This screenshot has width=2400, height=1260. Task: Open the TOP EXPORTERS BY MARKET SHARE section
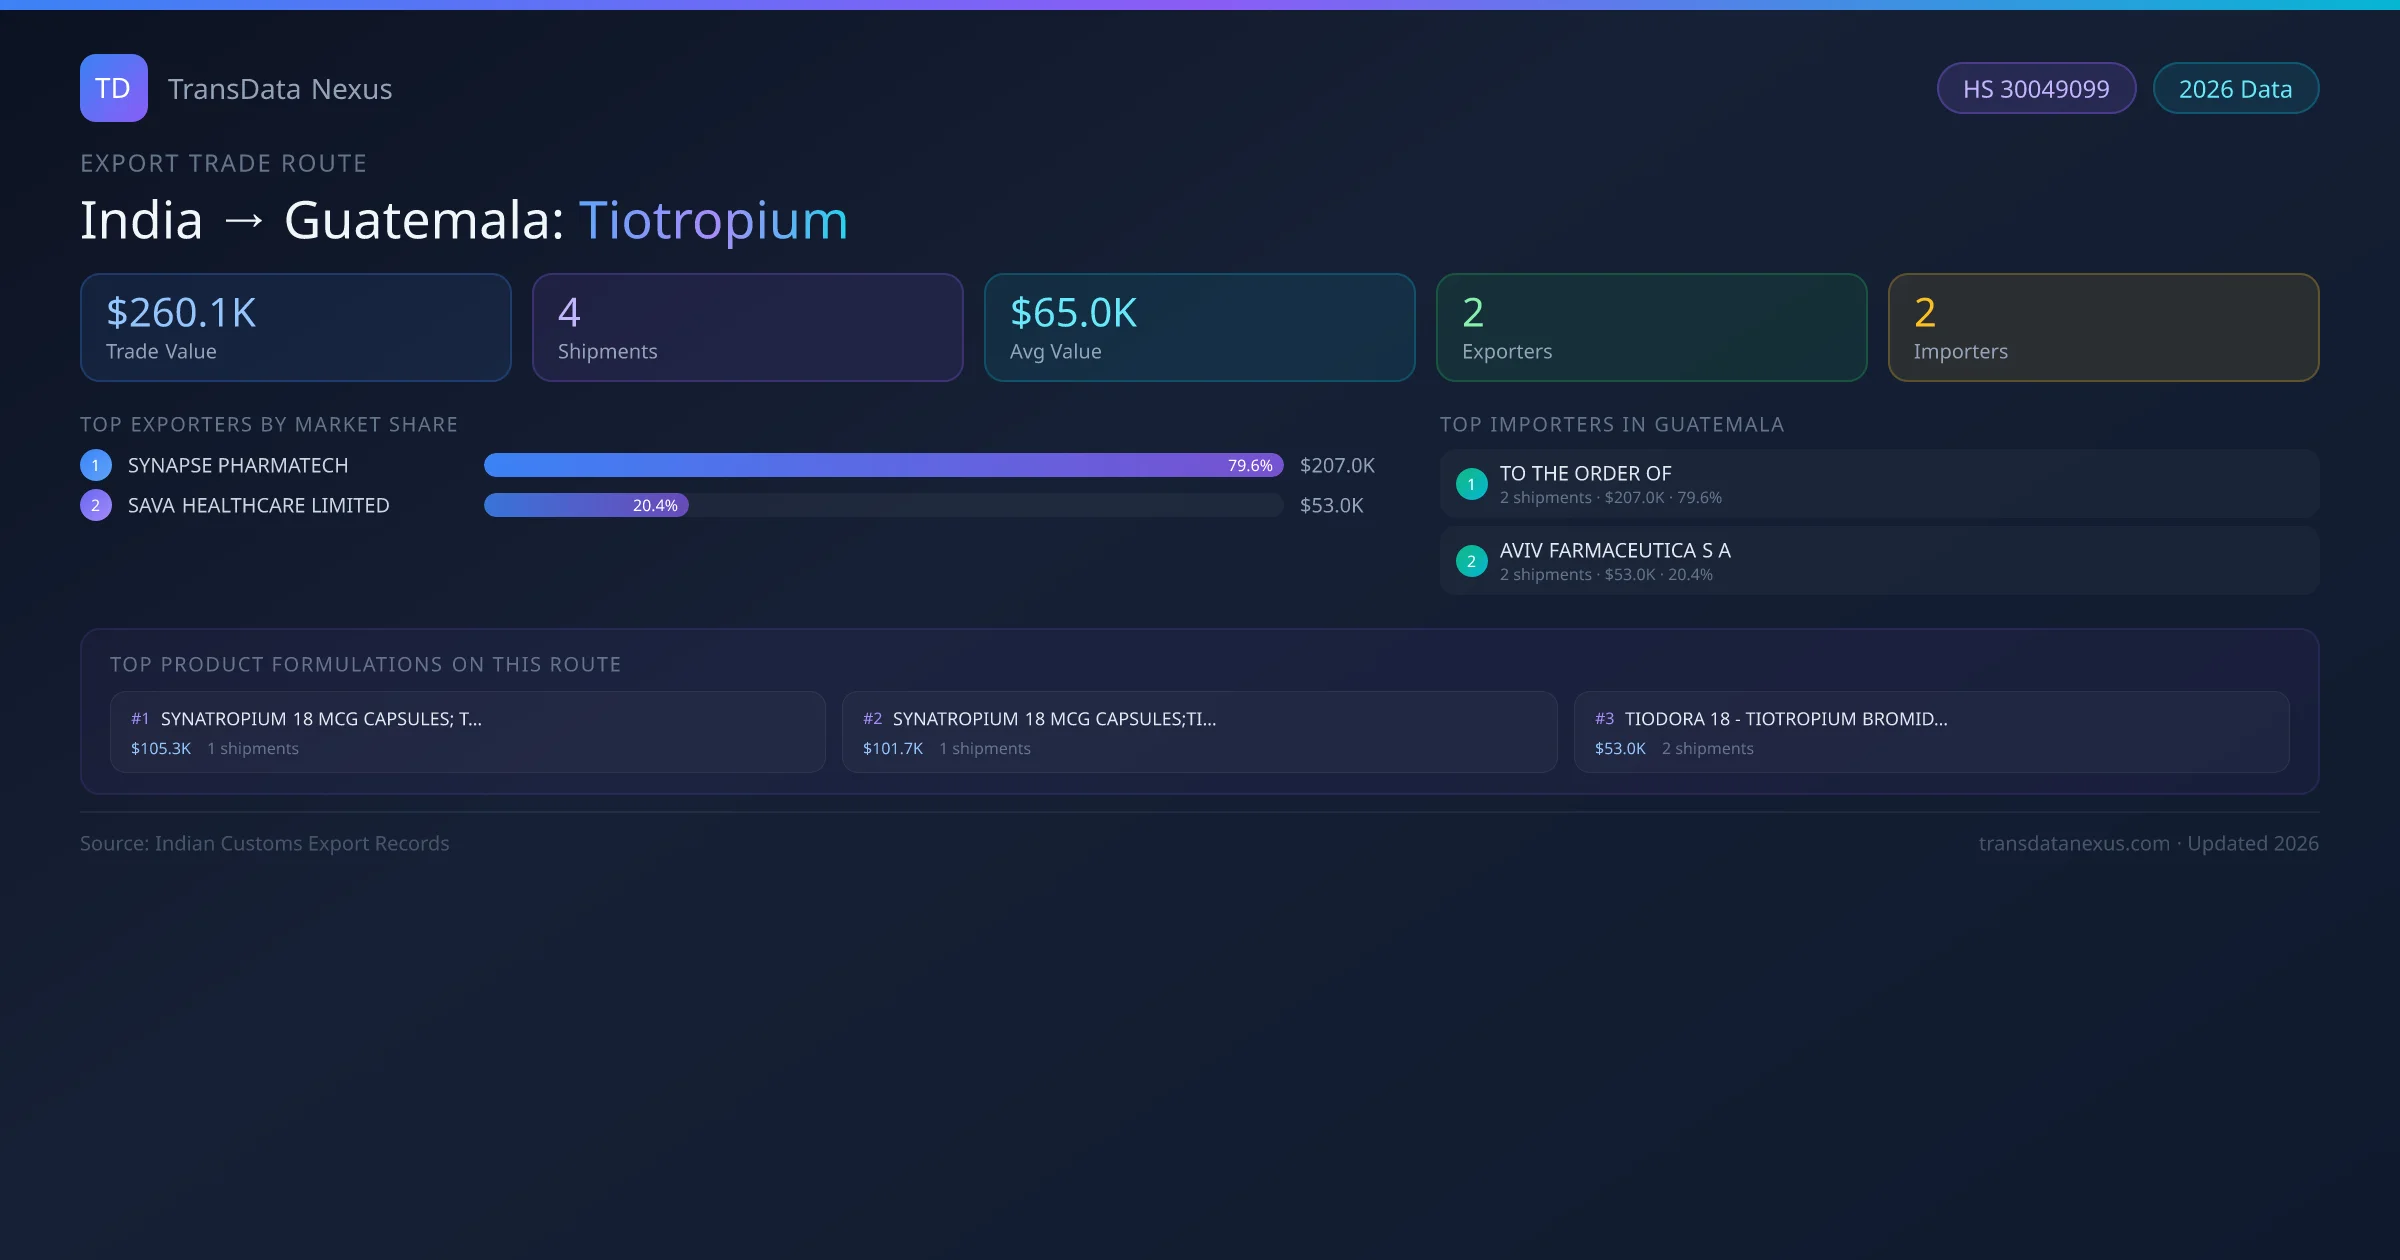click(269, 424)
